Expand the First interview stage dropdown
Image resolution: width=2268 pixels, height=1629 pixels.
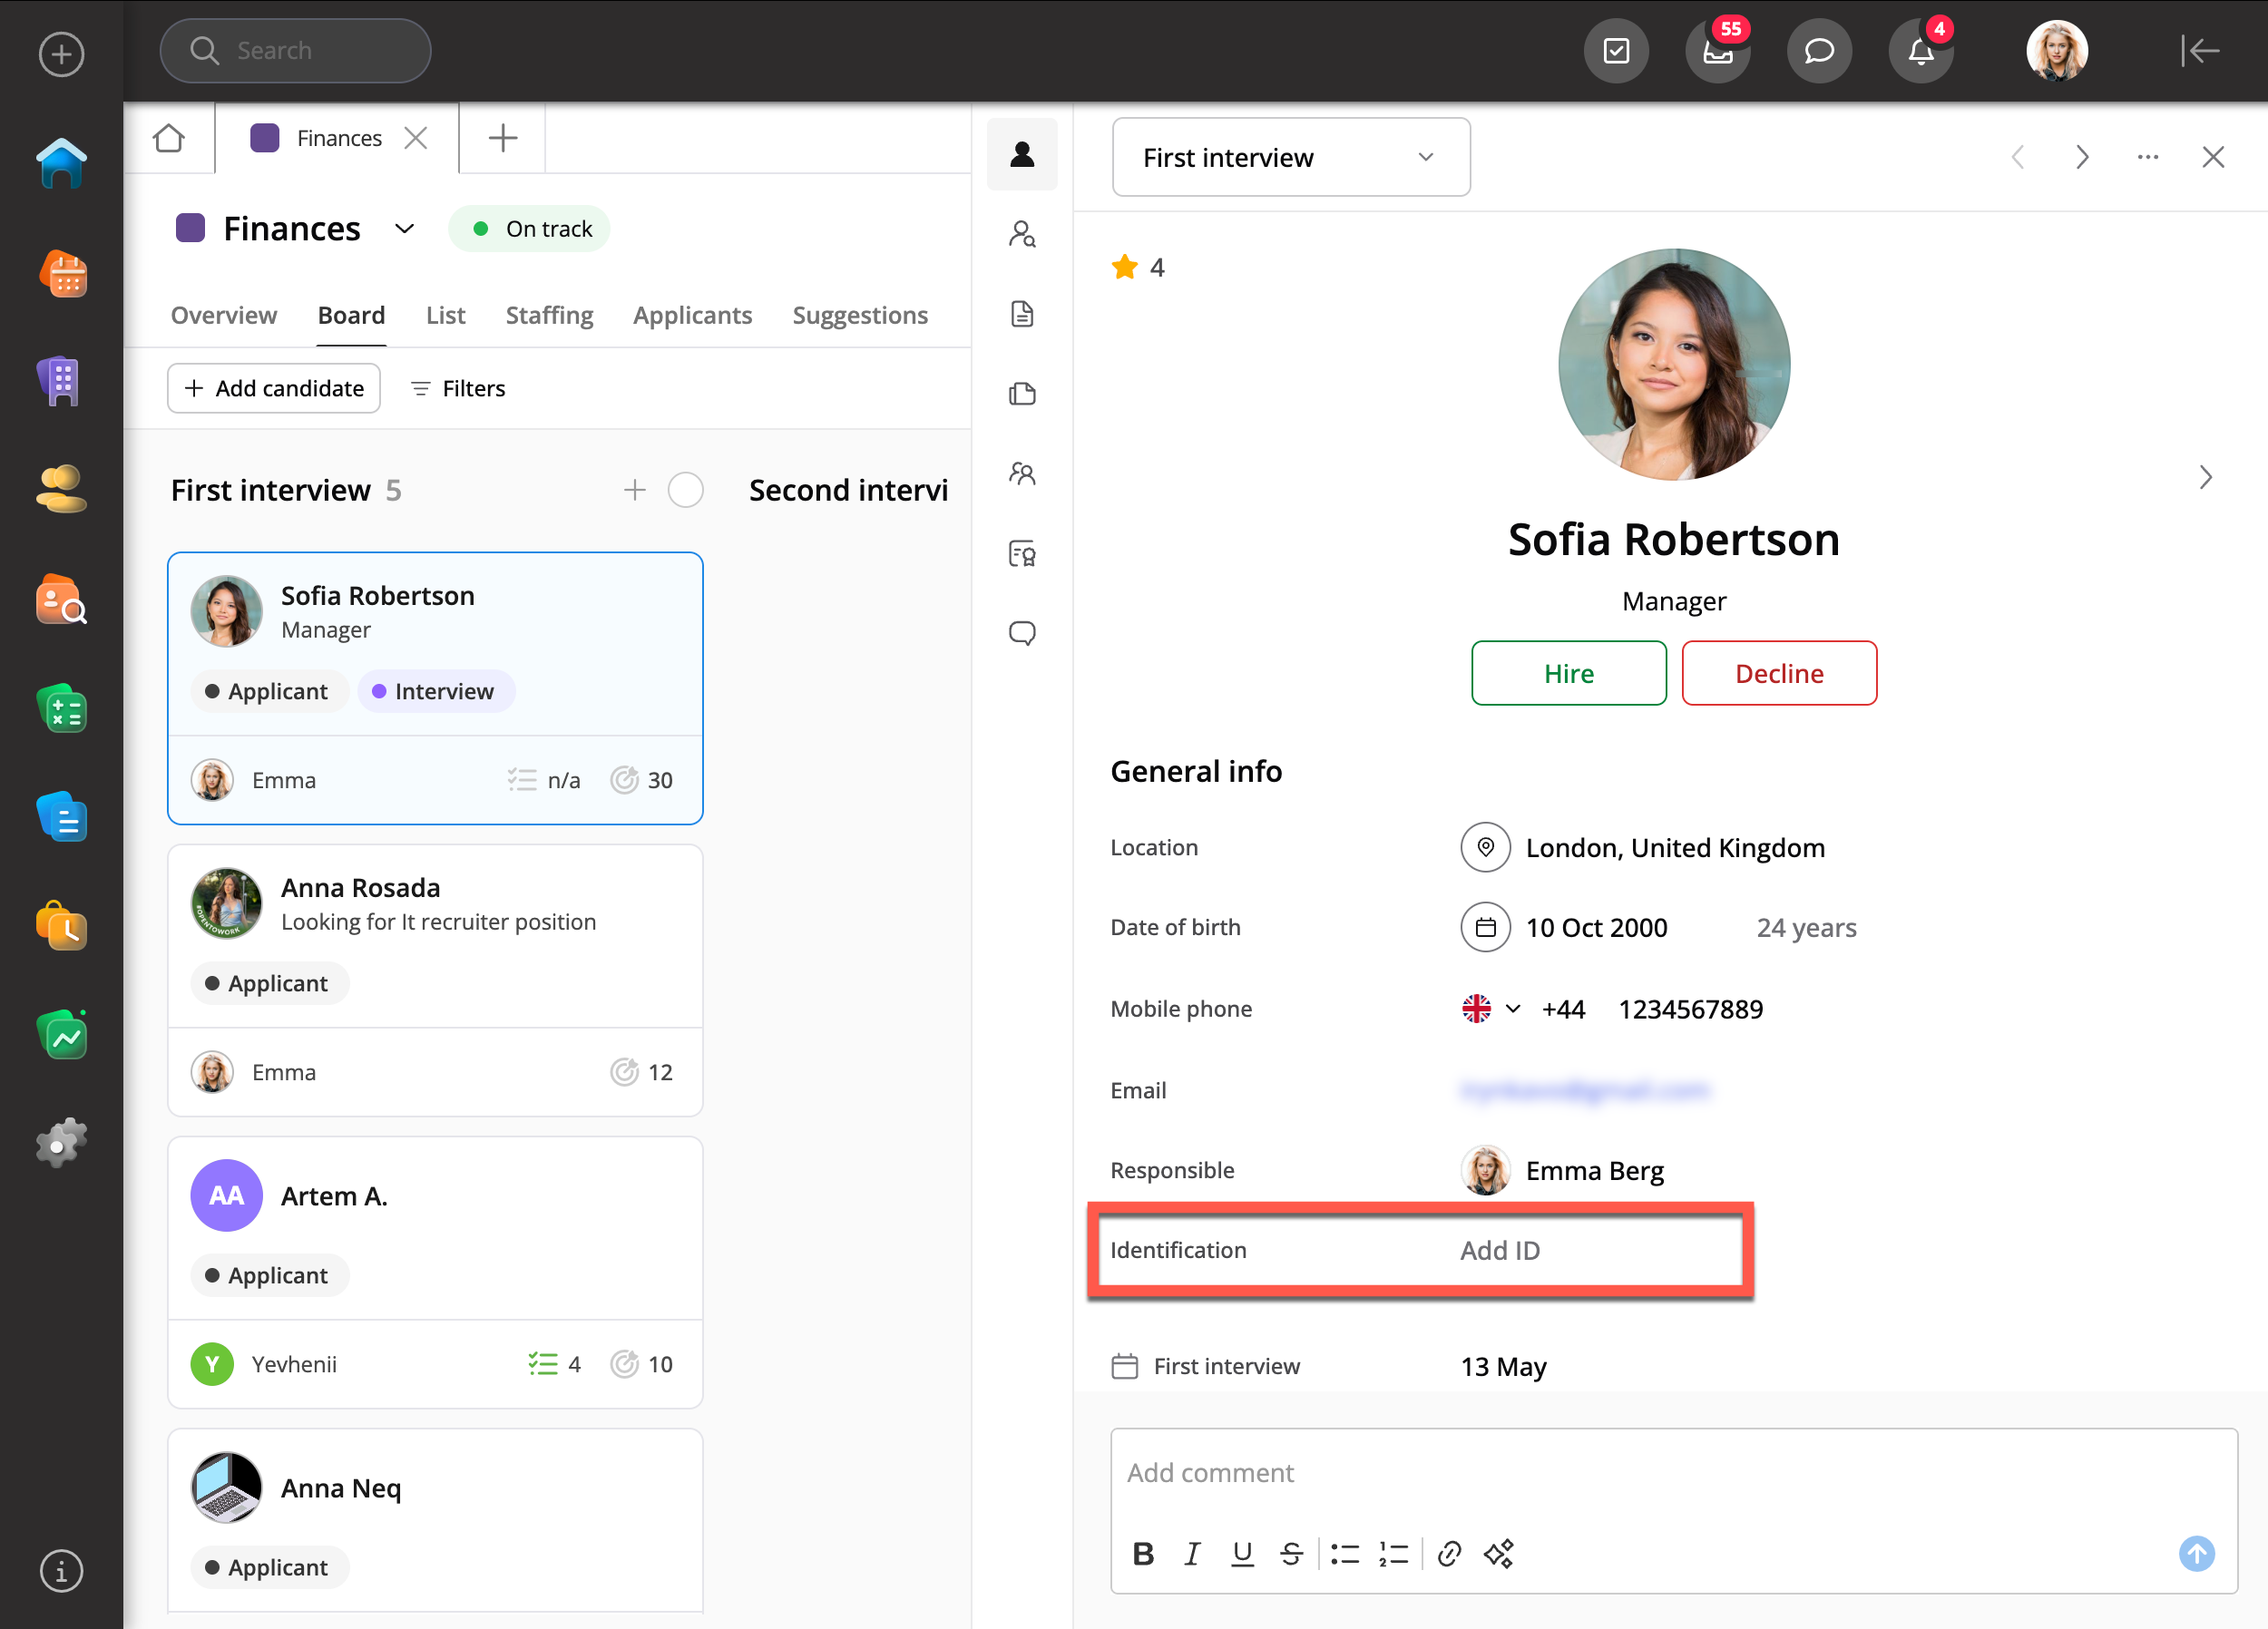(1290, 157)
